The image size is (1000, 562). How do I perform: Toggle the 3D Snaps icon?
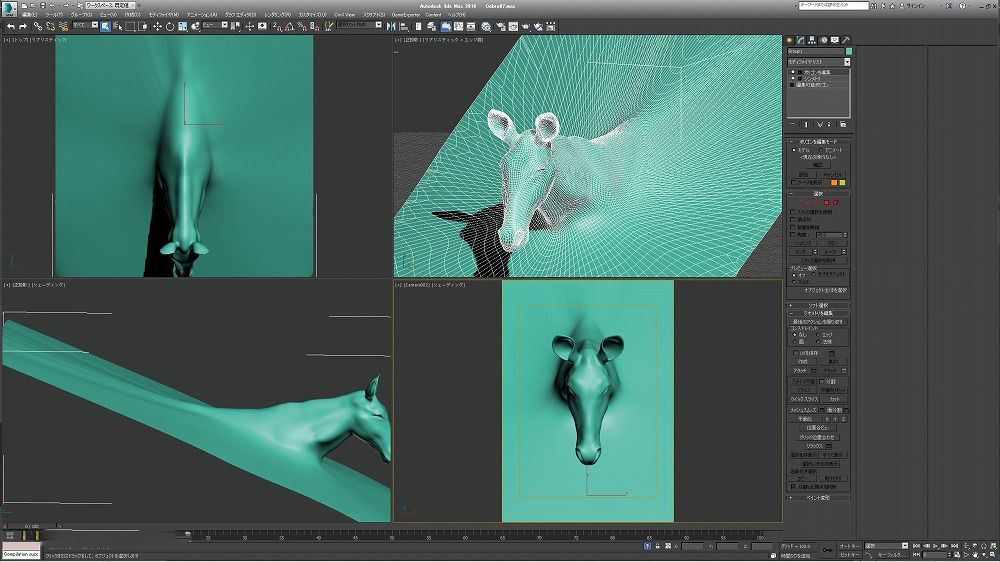coord(276,26)
